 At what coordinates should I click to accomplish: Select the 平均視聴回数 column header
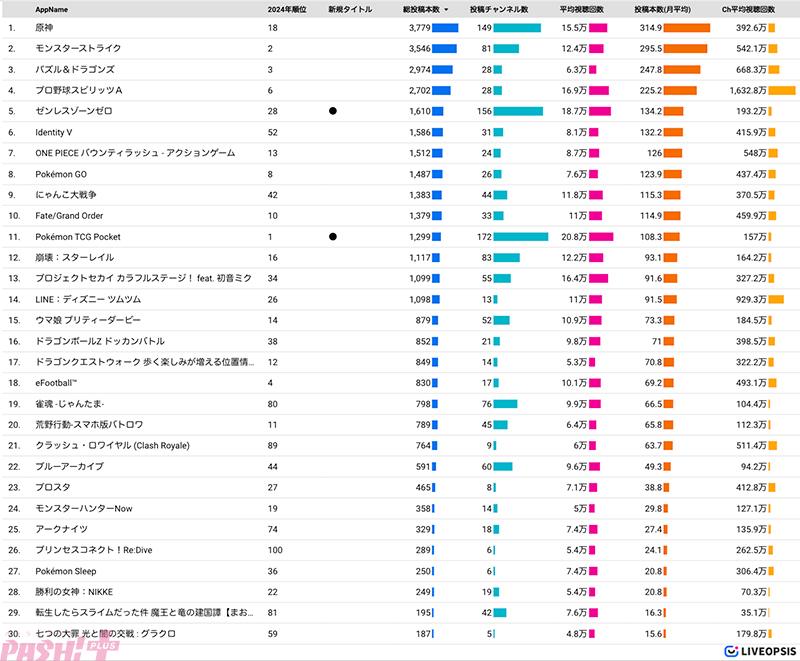[x=581, y=9]
